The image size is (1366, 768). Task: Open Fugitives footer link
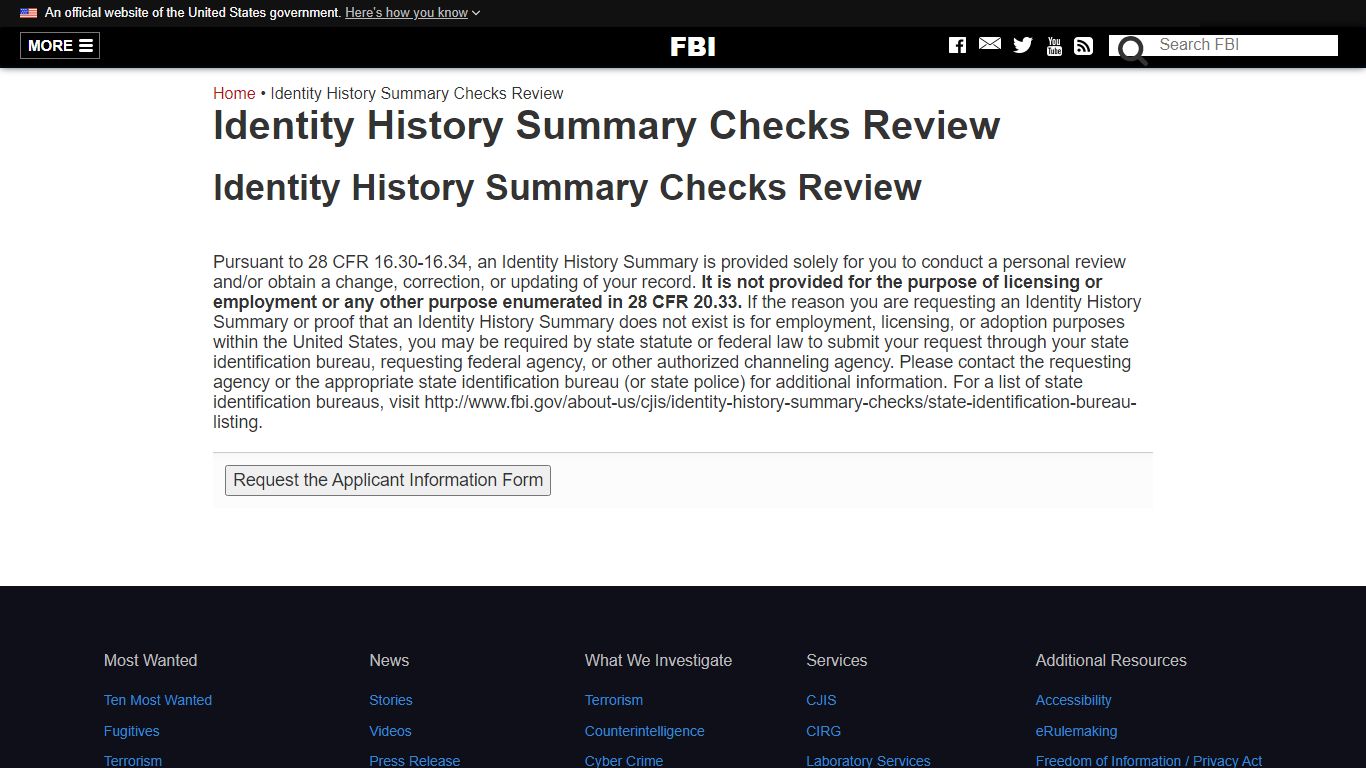coord(132,731)
